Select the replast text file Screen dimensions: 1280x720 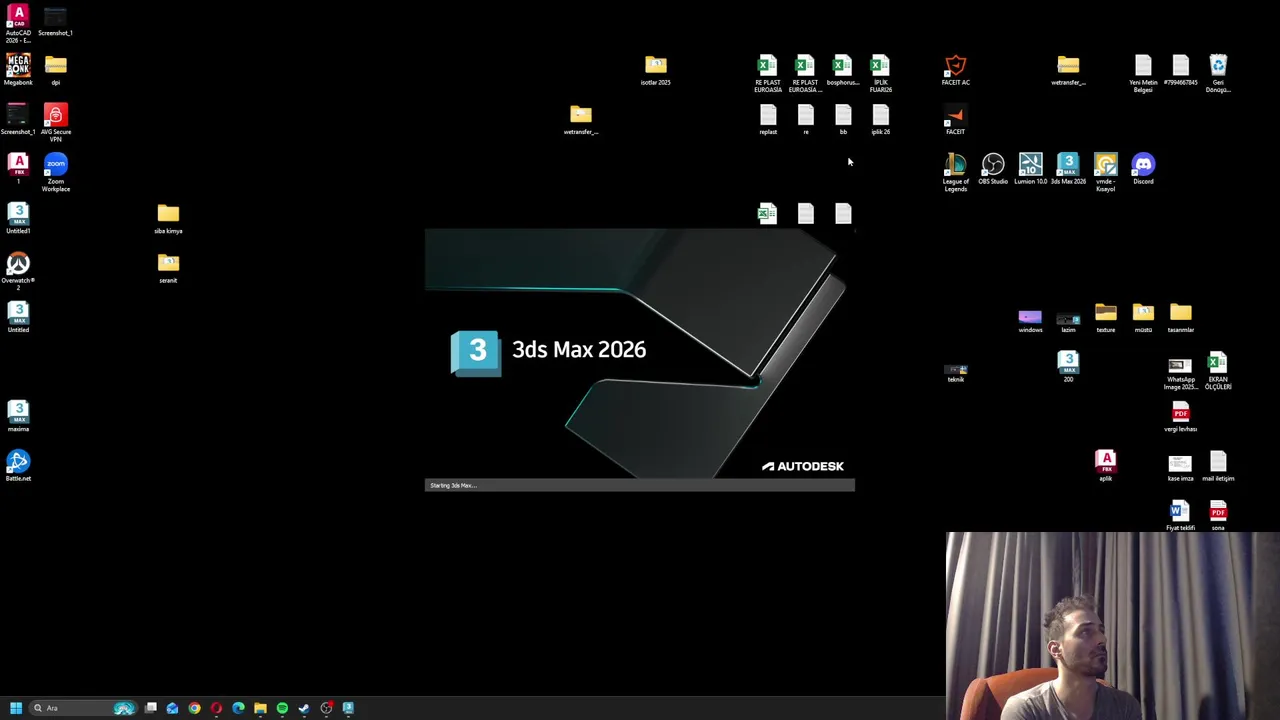[768, 120]
